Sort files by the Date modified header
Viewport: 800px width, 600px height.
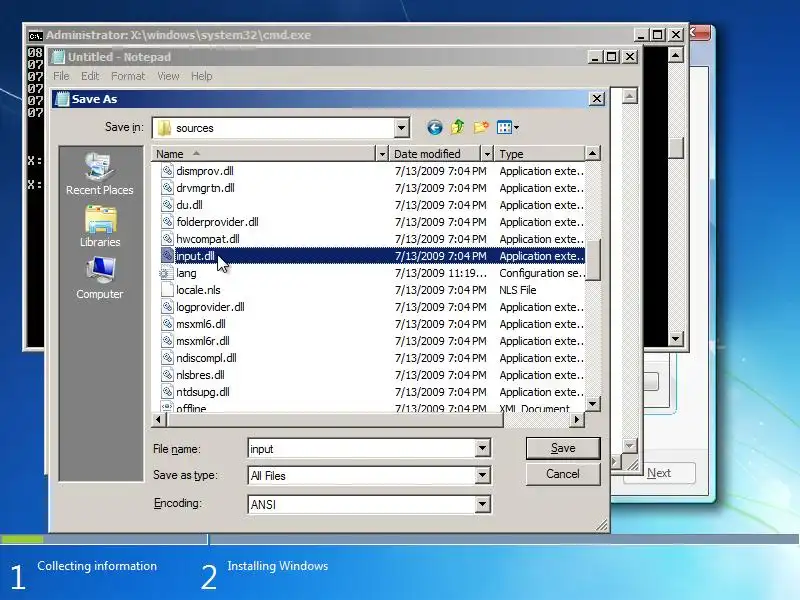click(435, 154)
